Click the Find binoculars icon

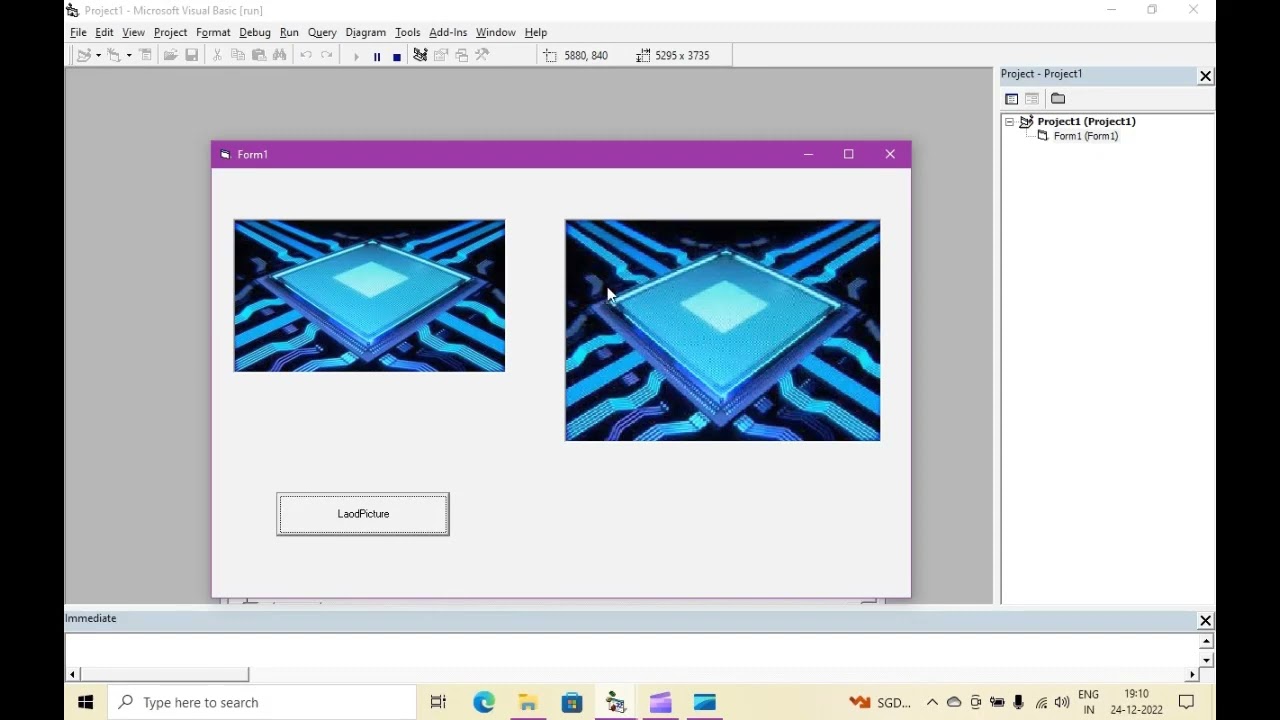click(280, 56)
